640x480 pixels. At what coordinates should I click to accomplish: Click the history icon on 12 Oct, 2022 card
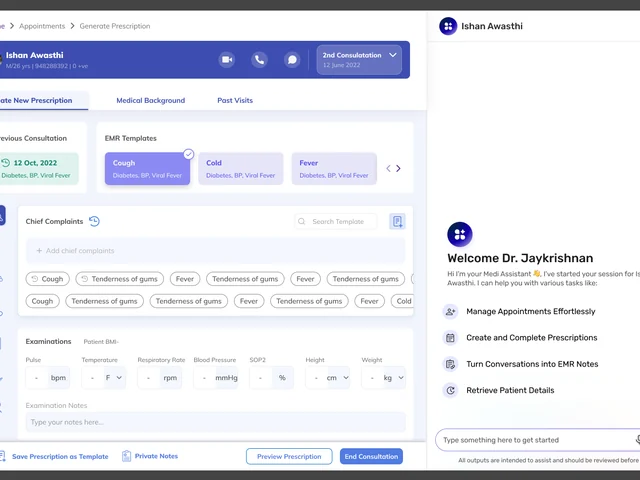6,163
